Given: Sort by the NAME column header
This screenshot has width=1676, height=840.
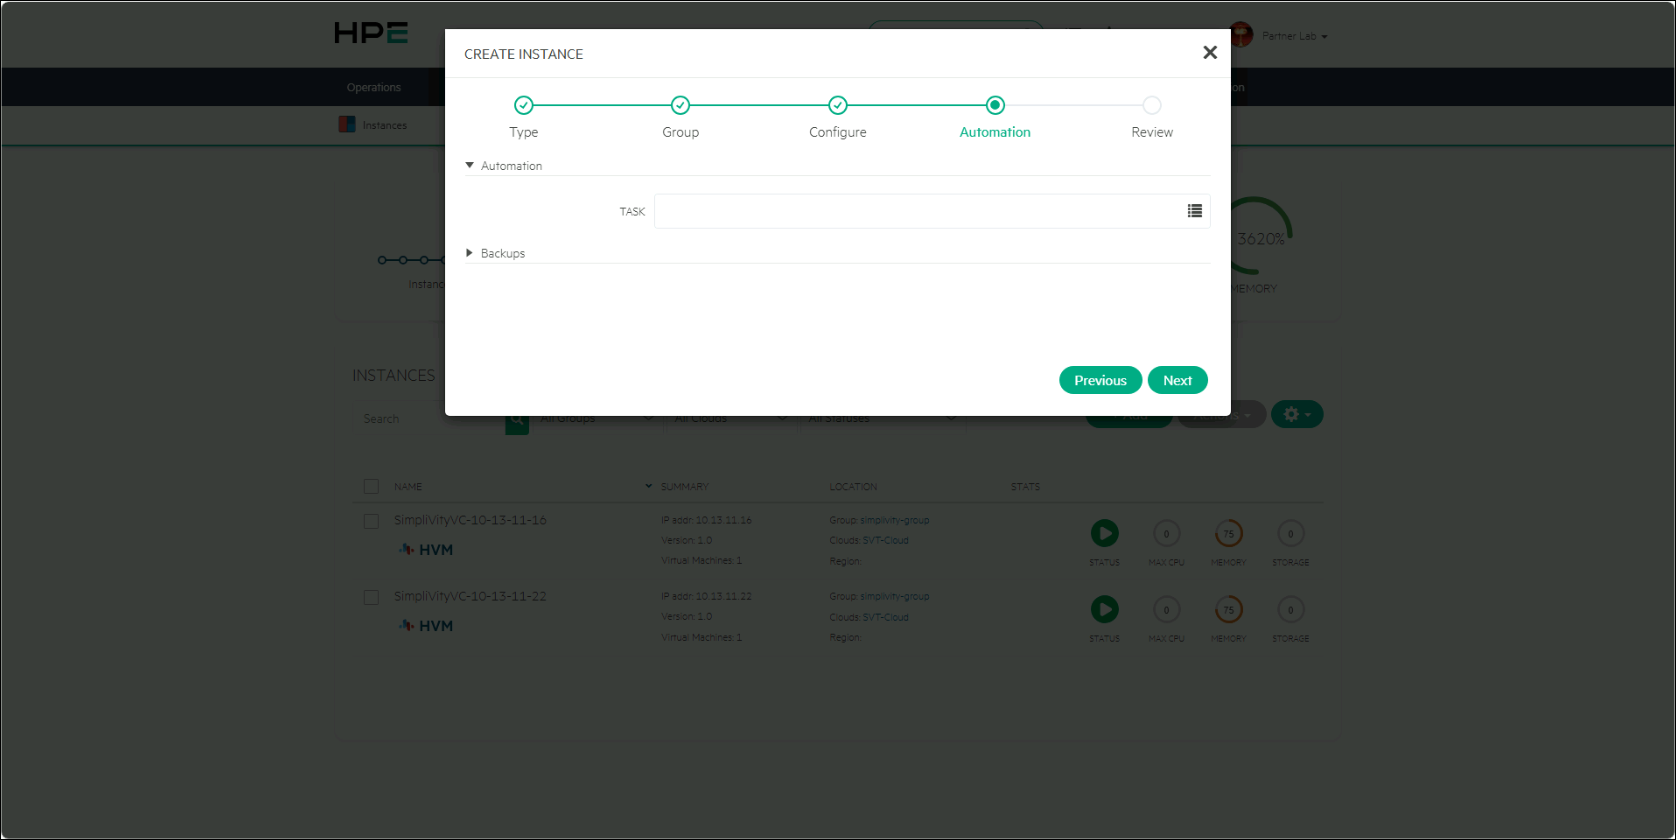Looking at the screenshot, I should (408, 487).
